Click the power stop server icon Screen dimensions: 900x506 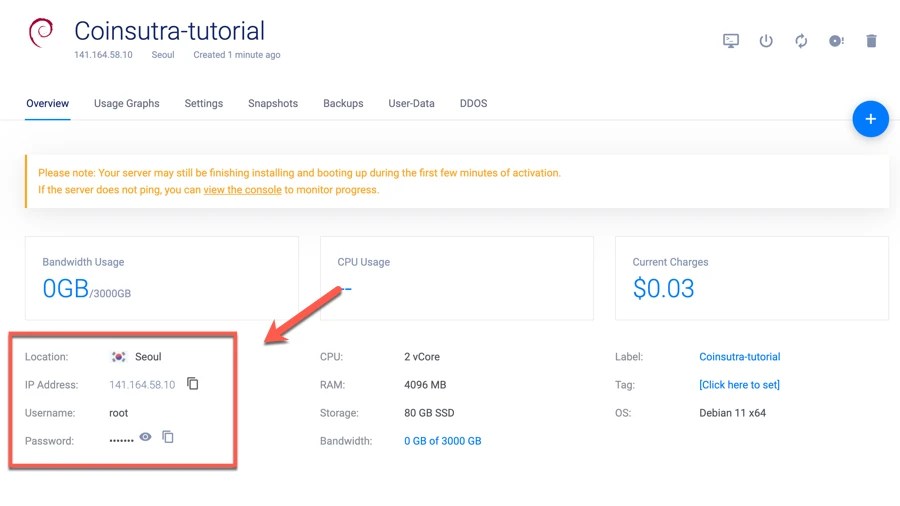tap(766, 41)
